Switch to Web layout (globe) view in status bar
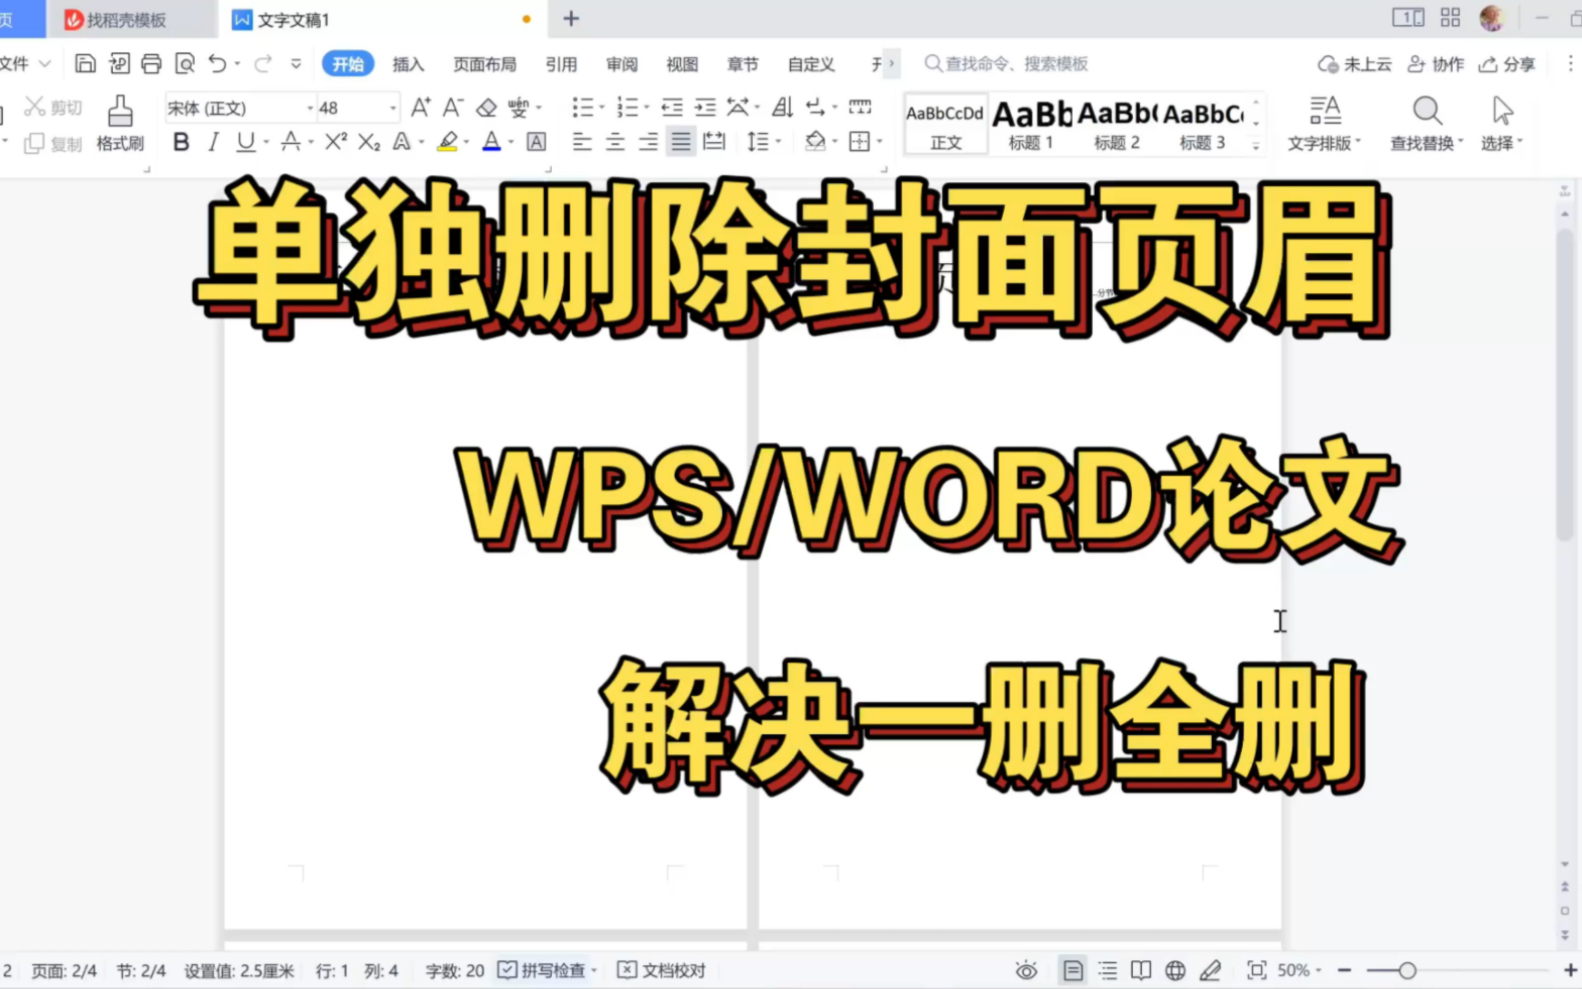This screenshot has height=989, width=1582. 1175,970
